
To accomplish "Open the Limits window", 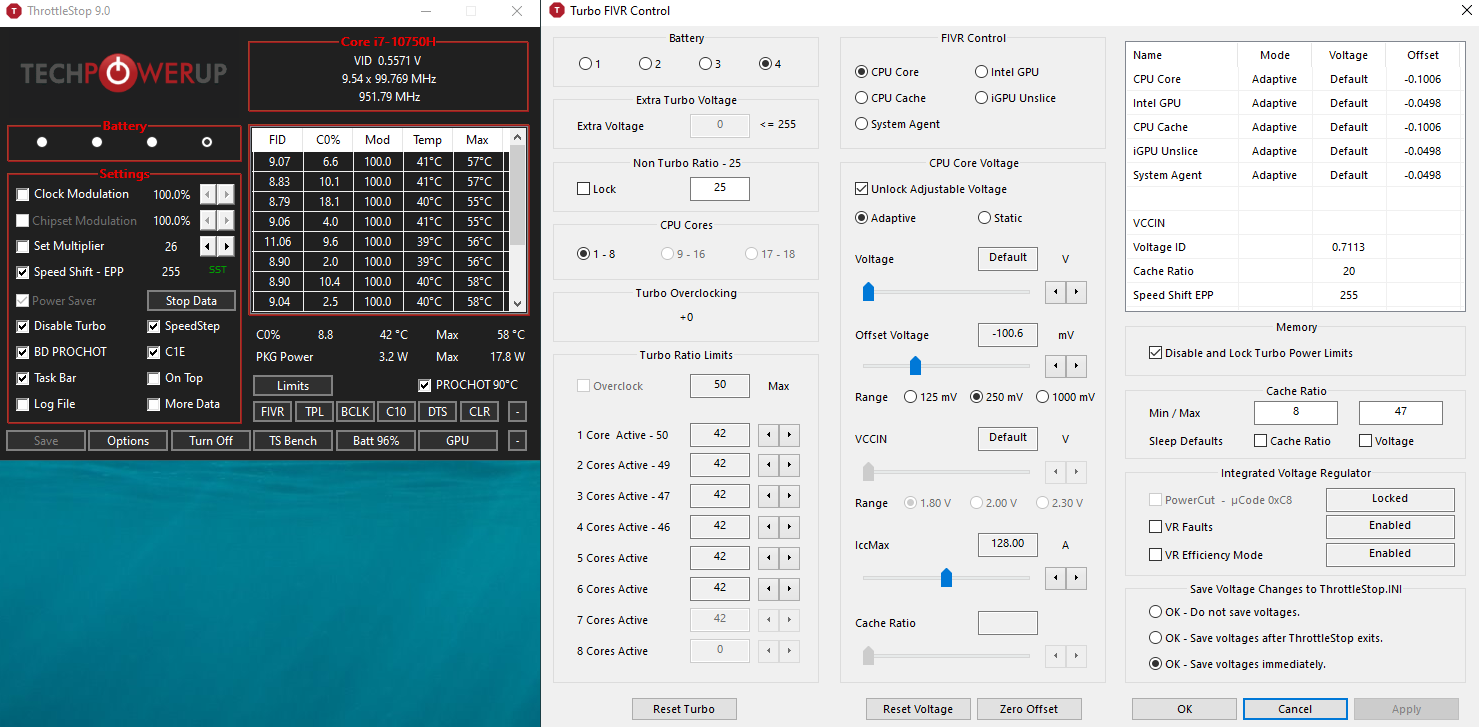I will (293, 386).
